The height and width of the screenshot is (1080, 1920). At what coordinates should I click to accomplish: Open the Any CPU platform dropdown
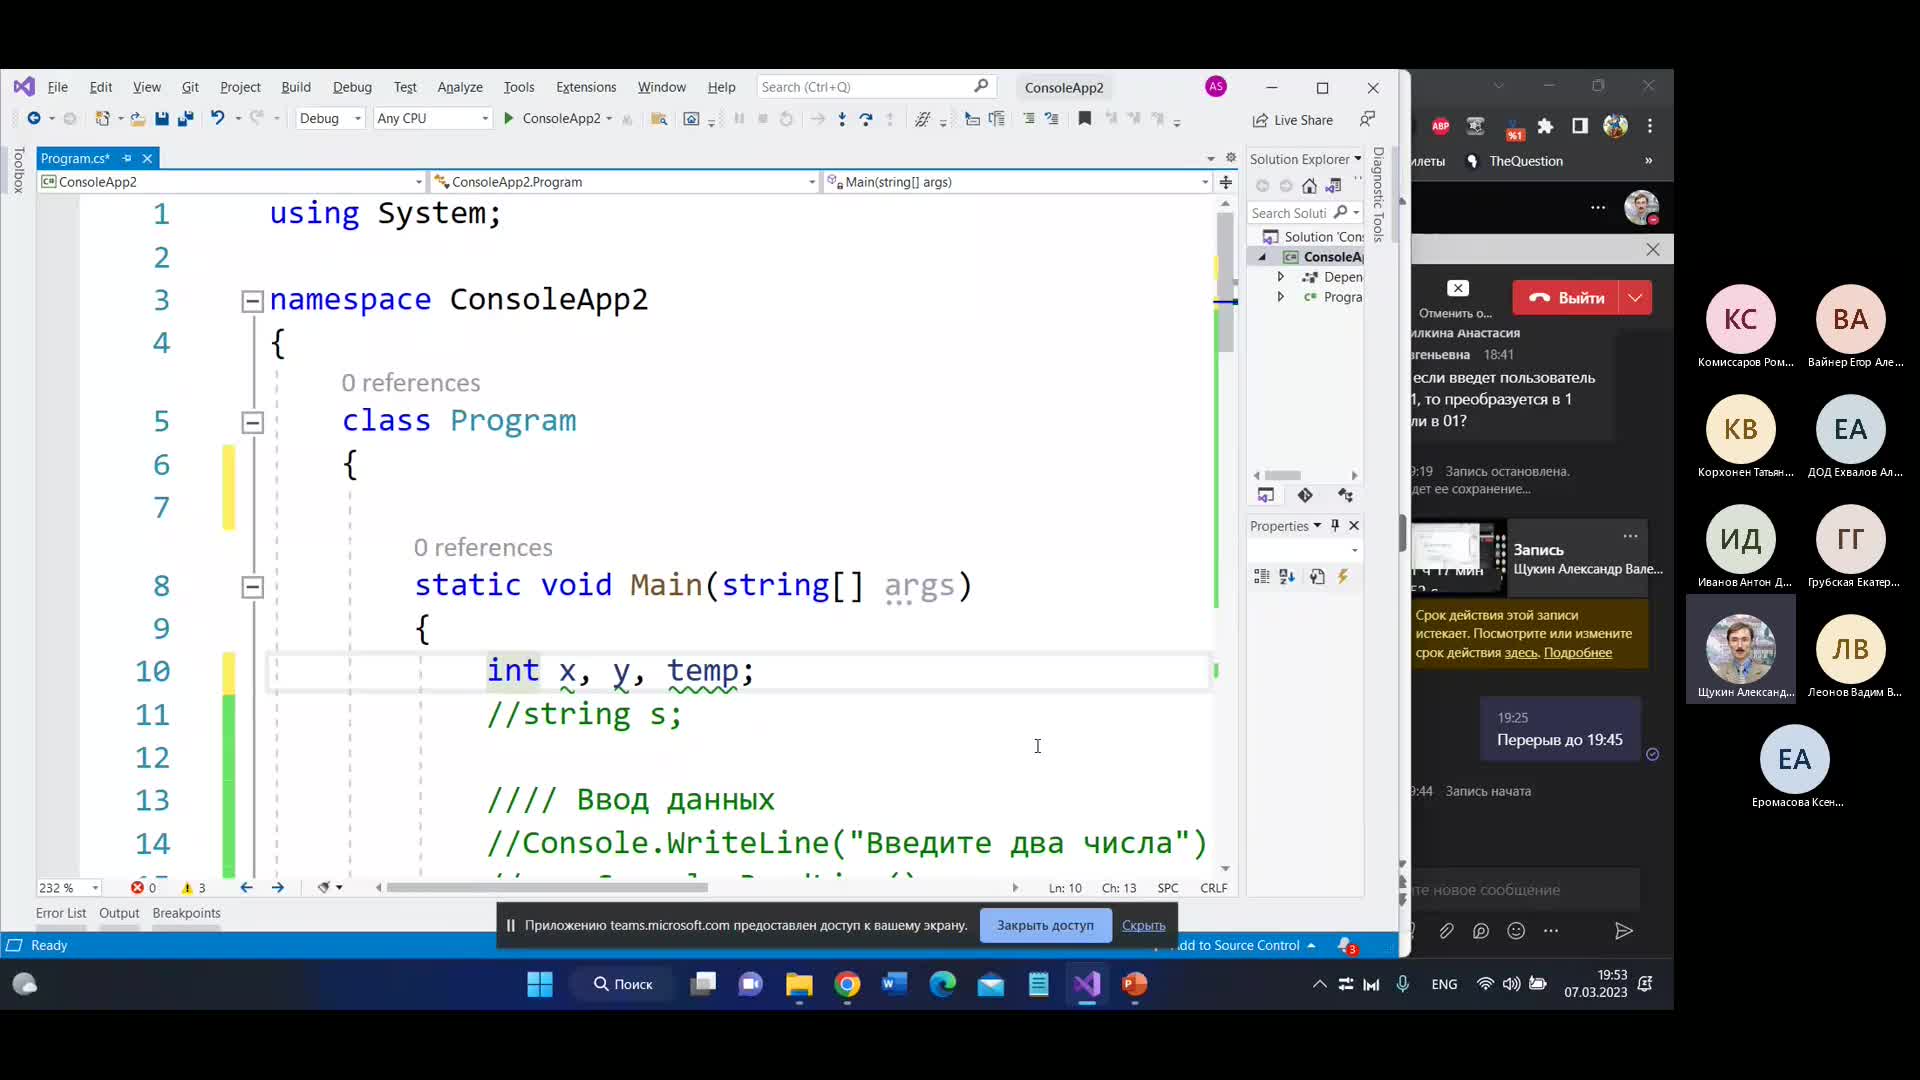pos(433,118)
